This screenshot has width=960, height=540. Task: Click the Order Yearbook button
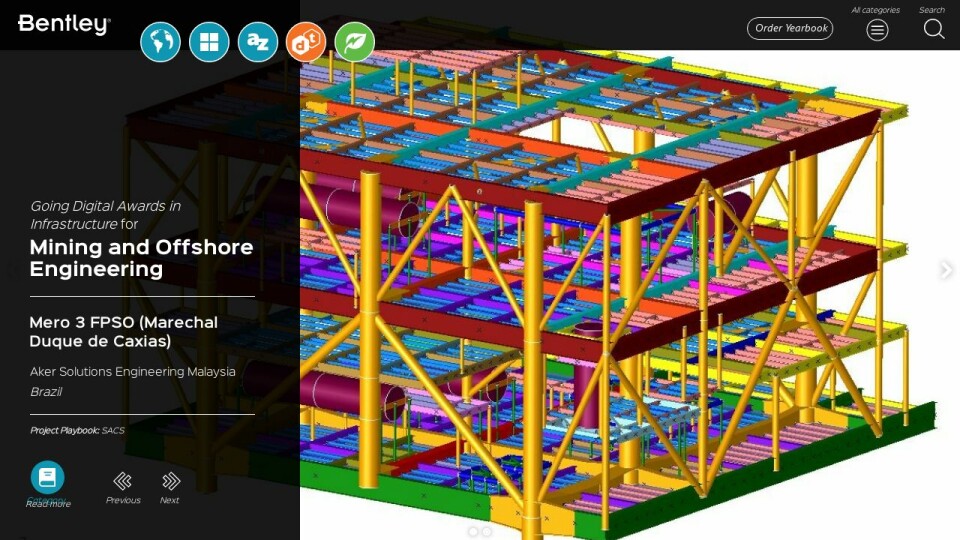point(790,28)
